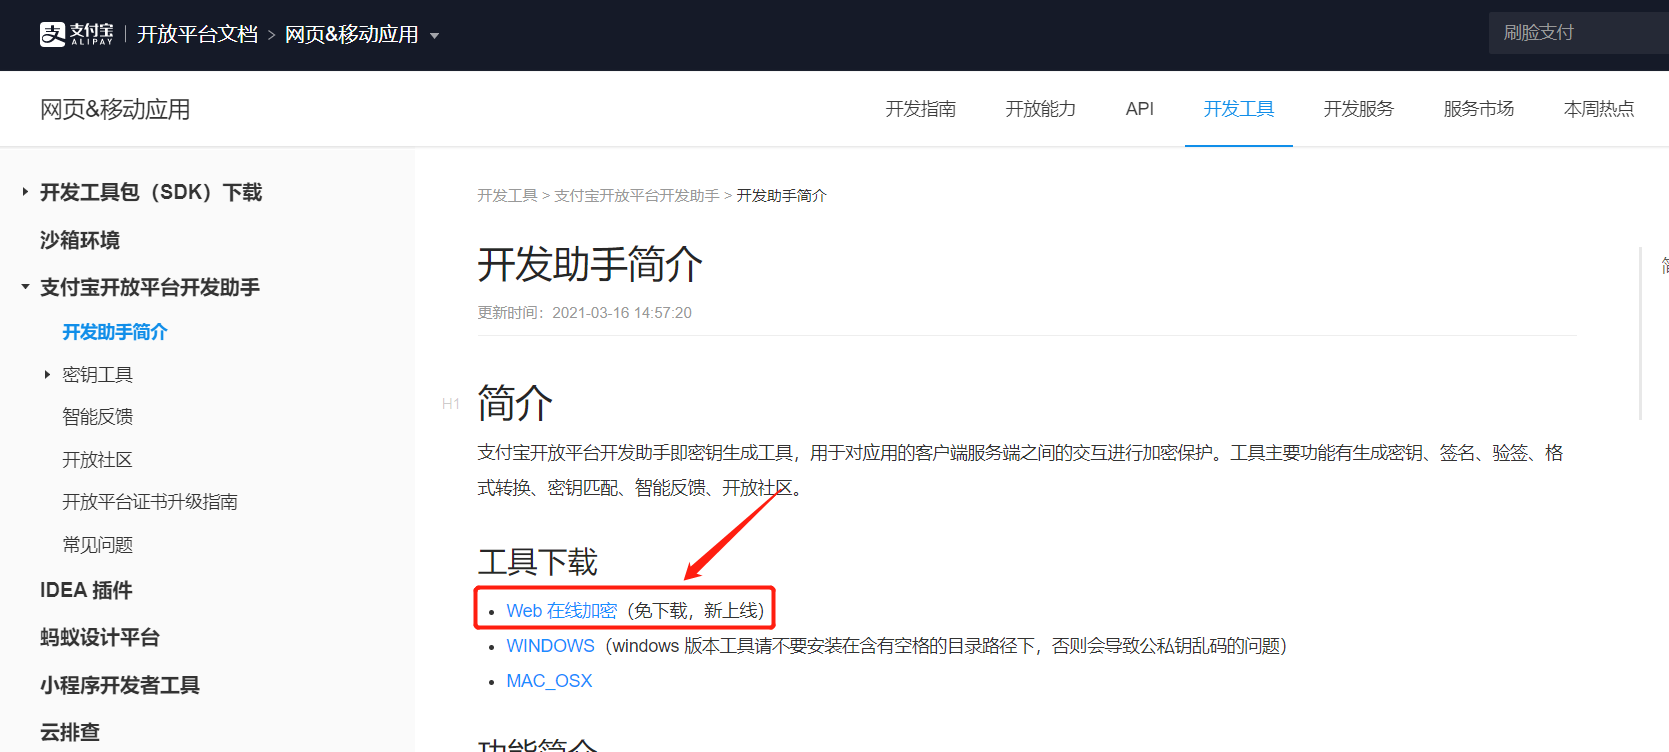Click the page title 开发助手简介
1669x752 pixels.
tap(590, 265)
